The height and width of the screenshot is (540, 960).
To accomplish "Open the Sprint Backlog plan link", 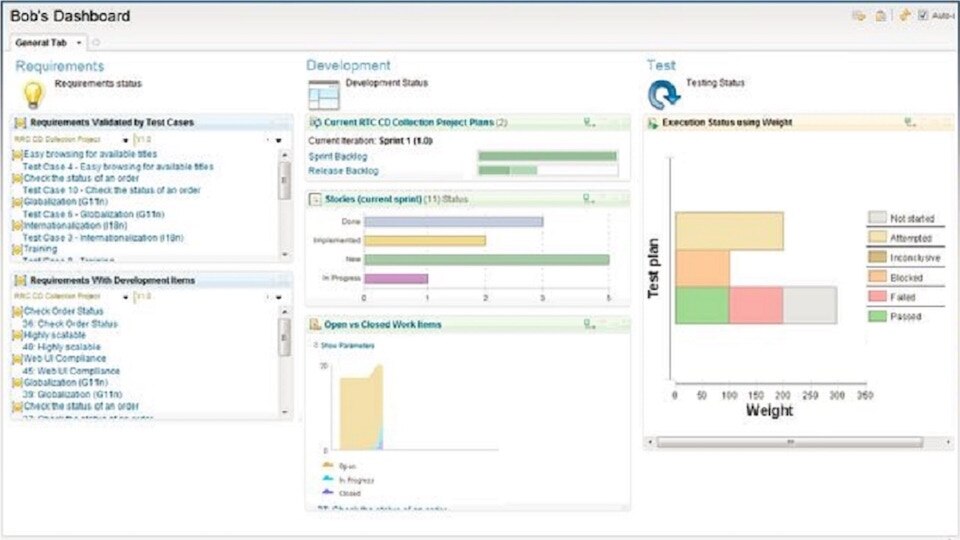I will tap(338, 157).
